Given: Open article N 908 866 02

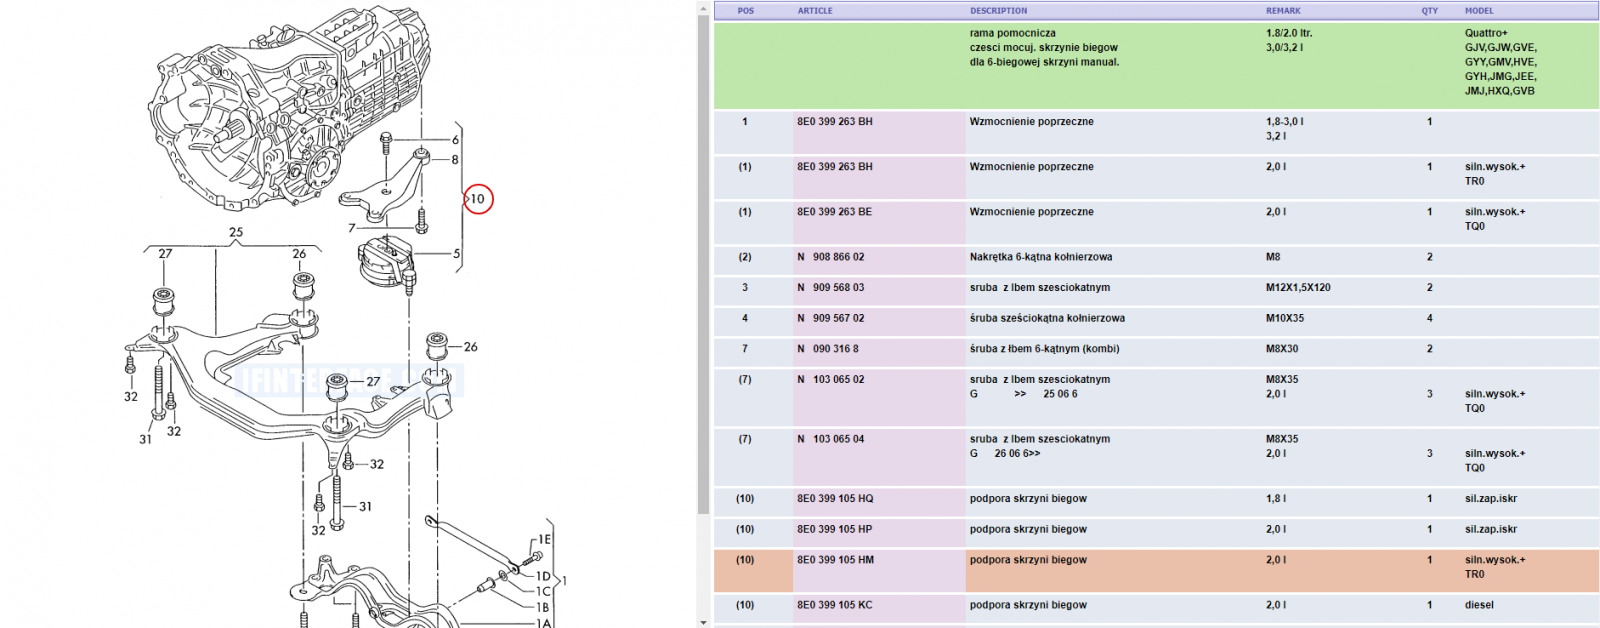Looking at the screenshot, I should pyautogui.click(x=830, y=257).
